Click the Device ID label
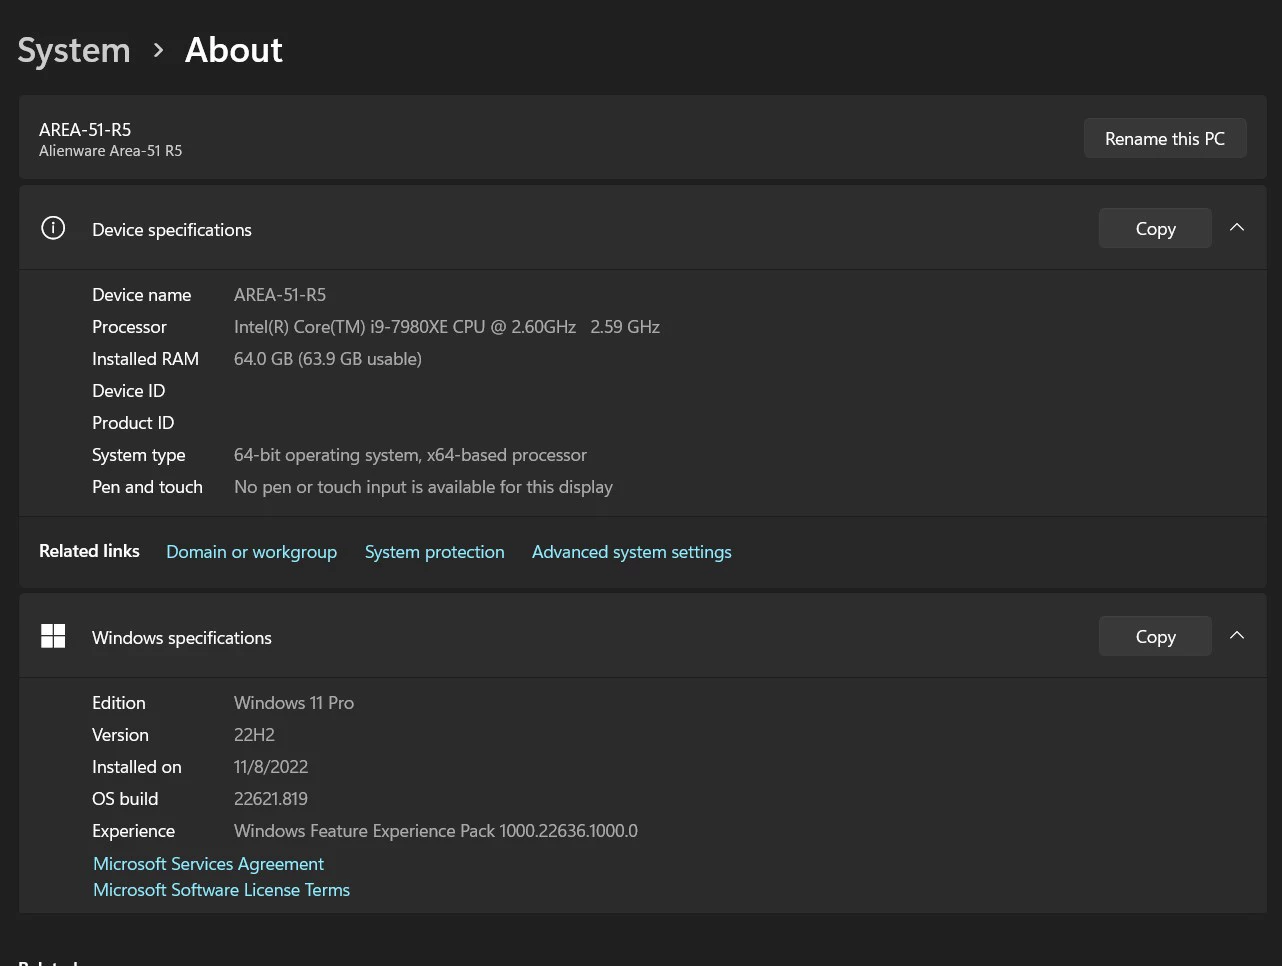 pyautogui.click(x=129, y=391)
